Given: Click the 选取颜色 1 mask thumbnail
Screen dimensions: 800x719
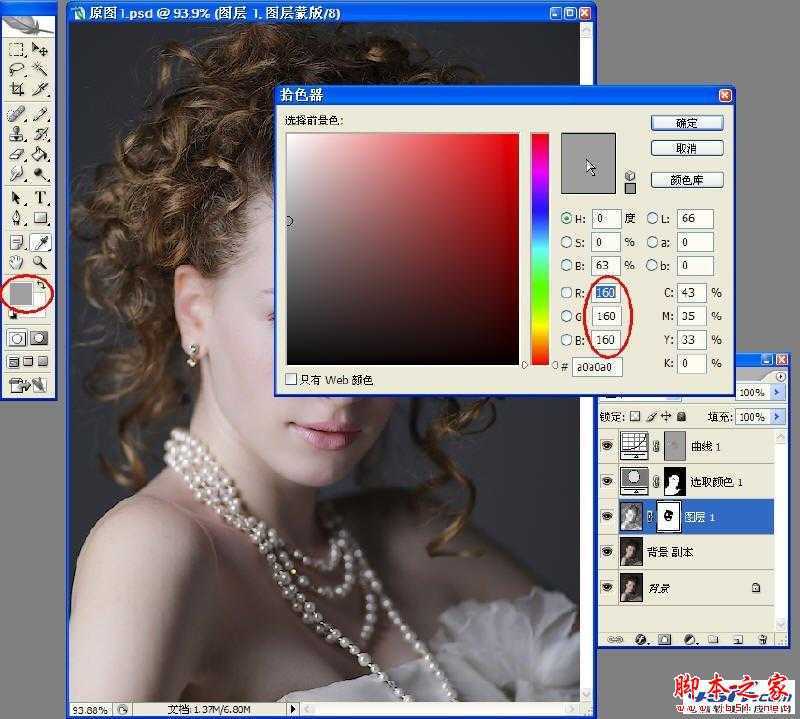Looking at the screenshot, I should click(674, 481).
